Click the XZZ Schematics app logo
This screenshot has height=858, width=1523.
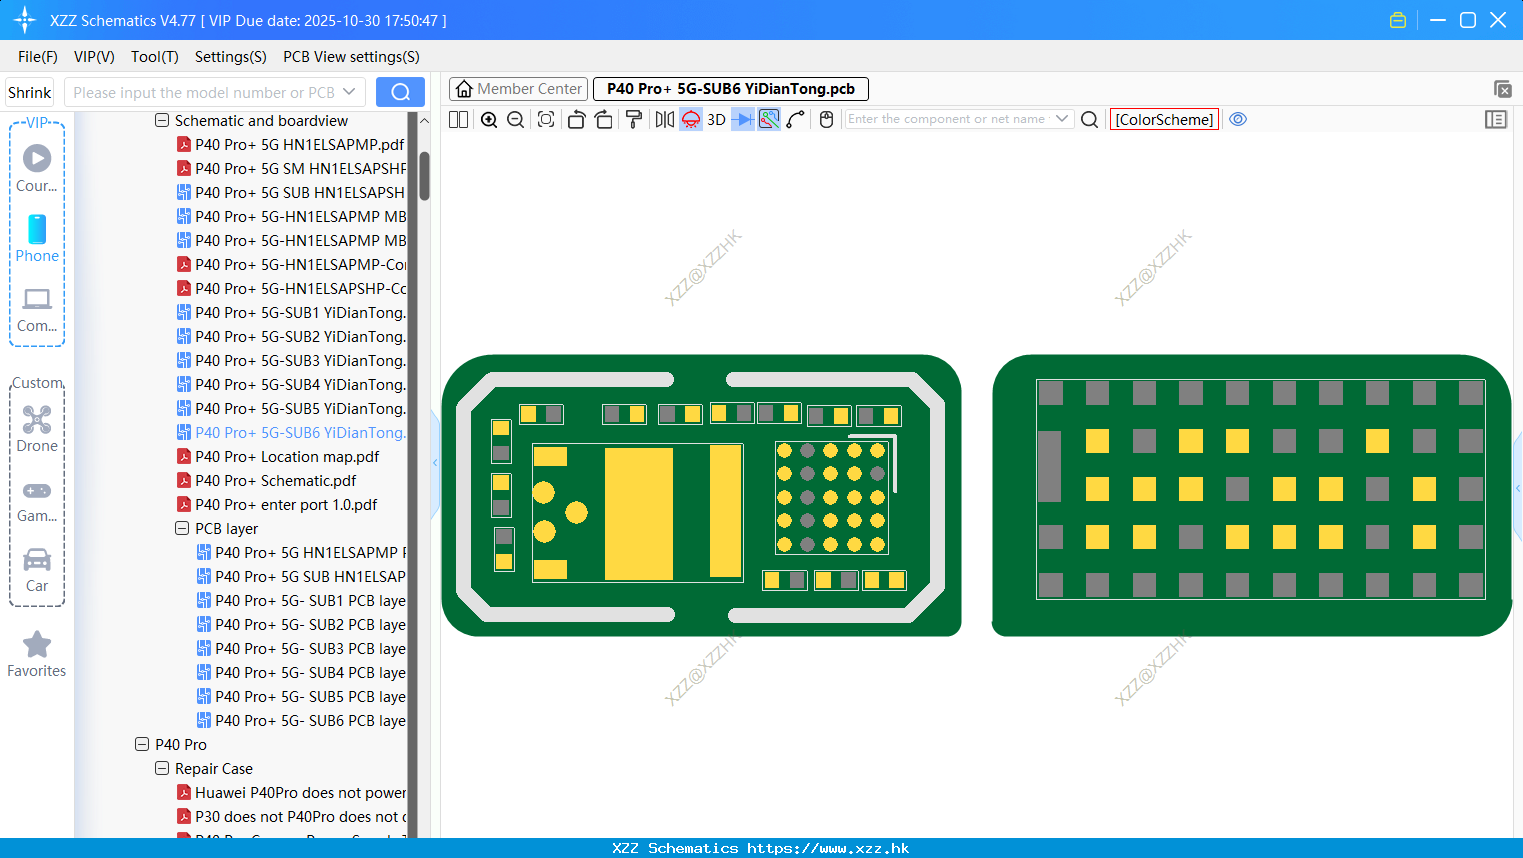[25, 20]
